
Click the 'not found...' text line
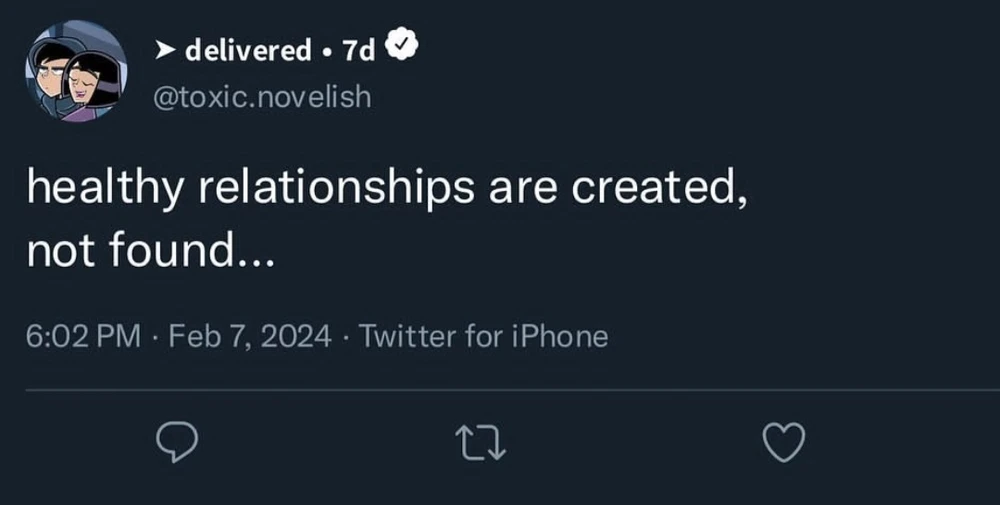coord(151,251)
